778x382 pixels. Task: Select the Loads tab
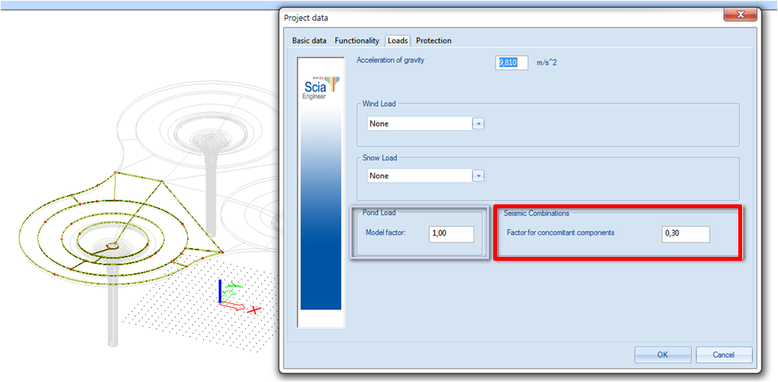pyautogui.click(x=397, y=41)
